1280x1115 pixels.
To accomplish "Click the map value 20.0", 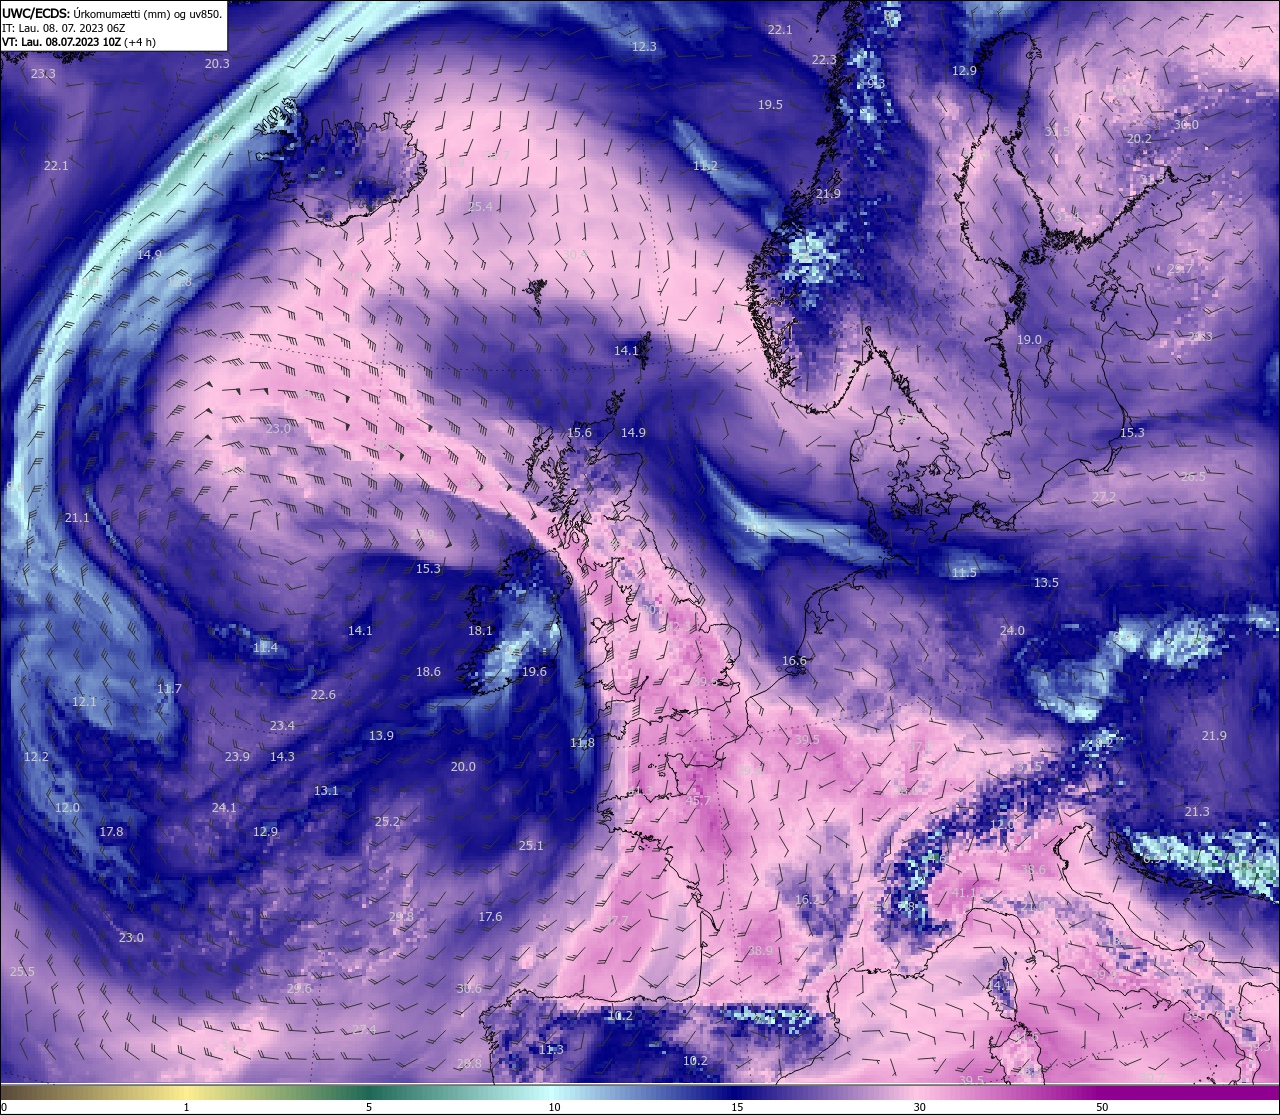I will point(463,767).
